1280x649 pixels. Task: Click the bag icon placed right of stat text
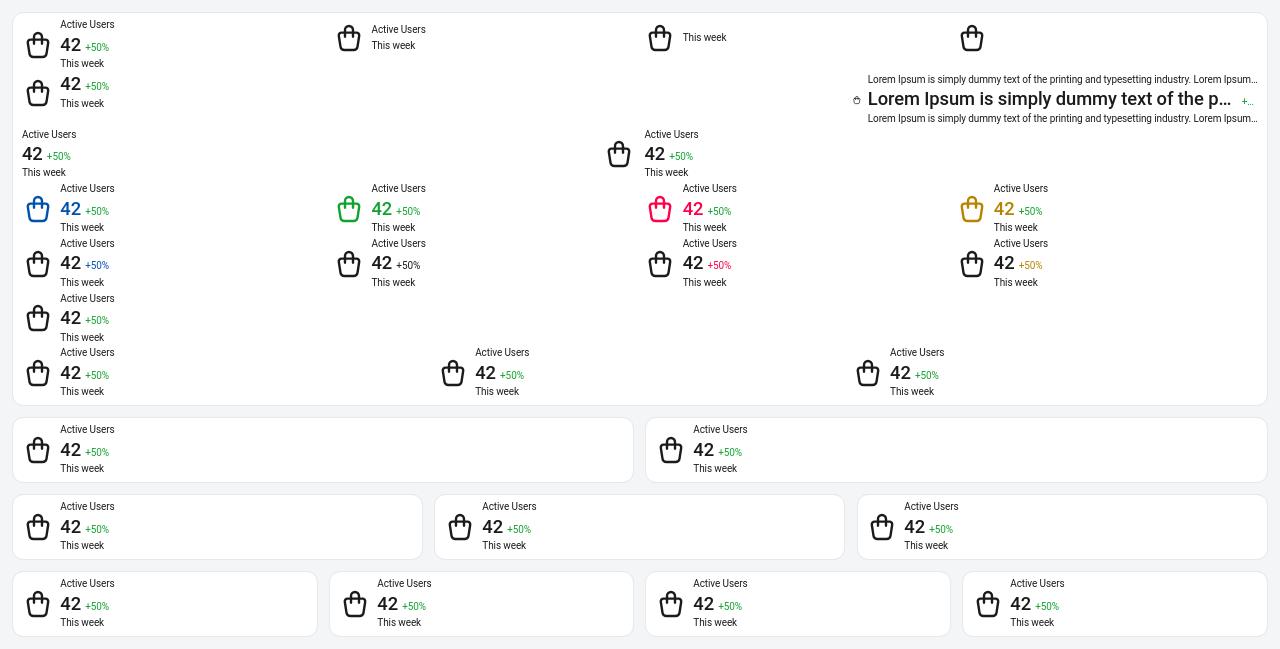tap(619, 154)
